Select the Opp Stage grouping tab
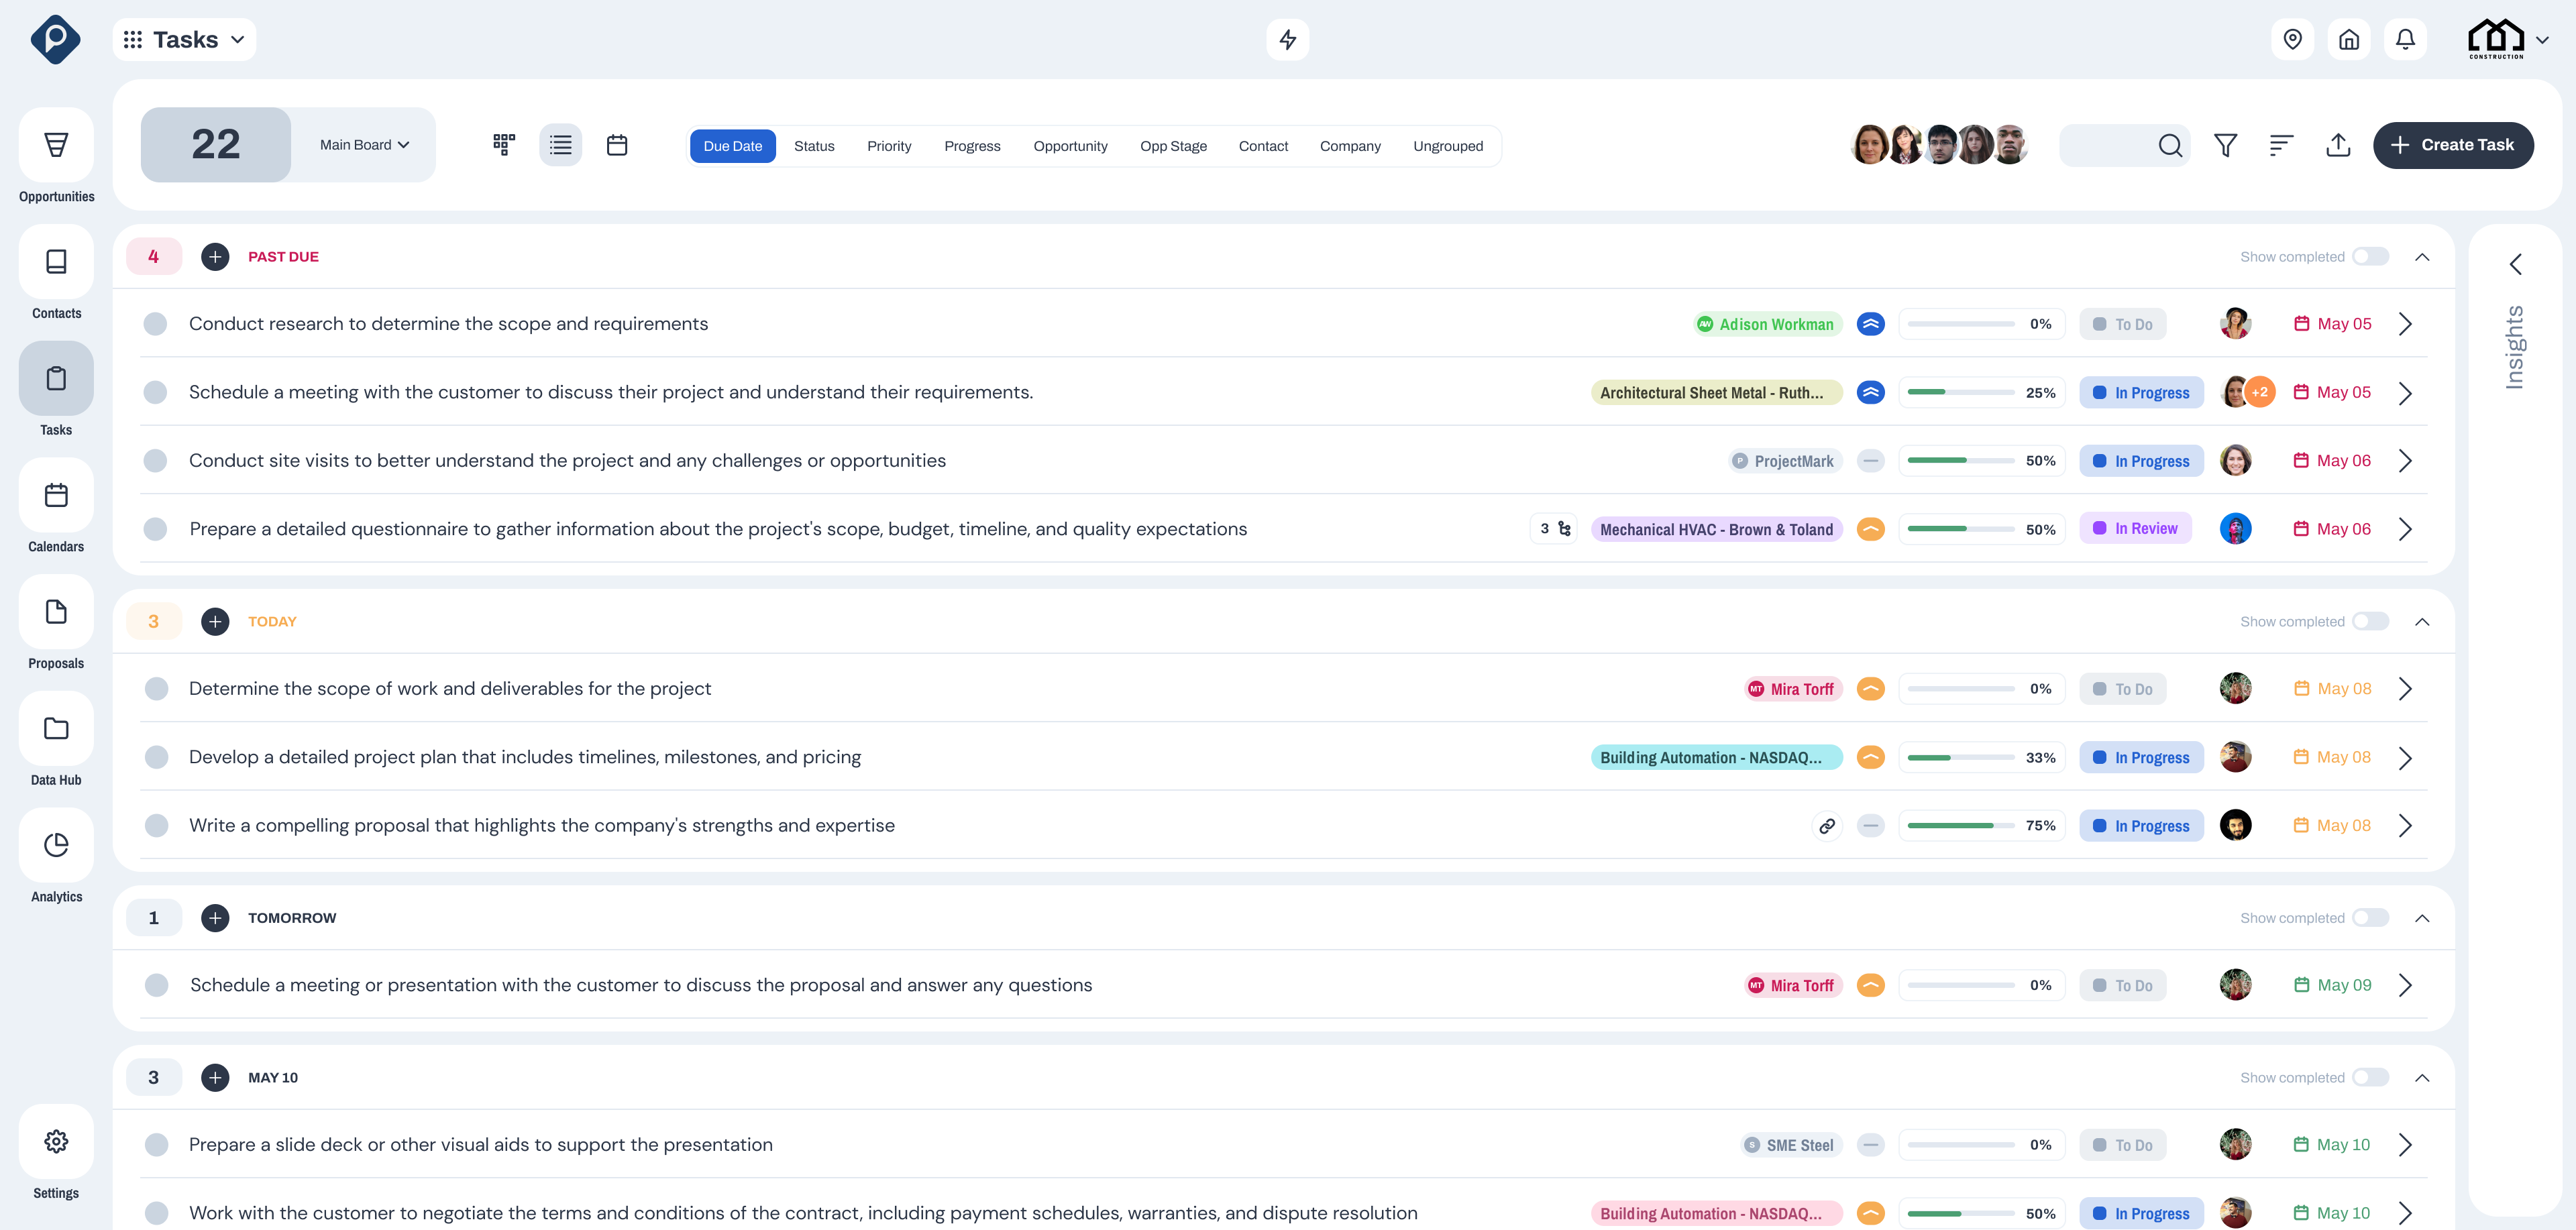The width and height of the screenshot is (2576, 1230). (1173, 146)
